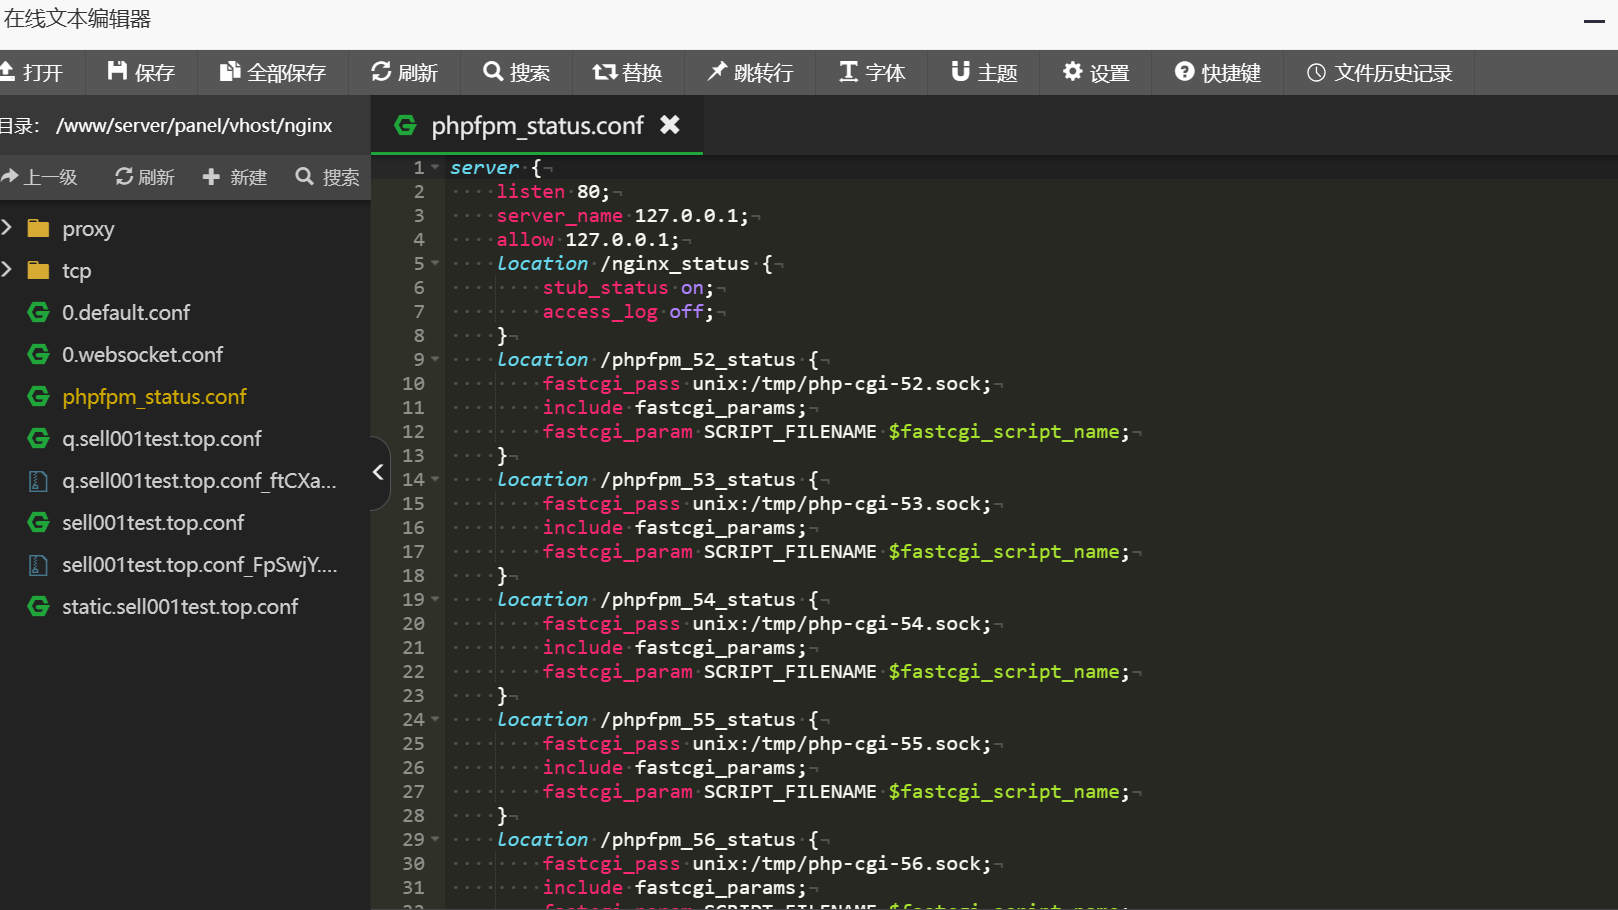
Task: Click the sell001test.top.conf_FpSwjY file icon
Action: click(x=38, y=565)
